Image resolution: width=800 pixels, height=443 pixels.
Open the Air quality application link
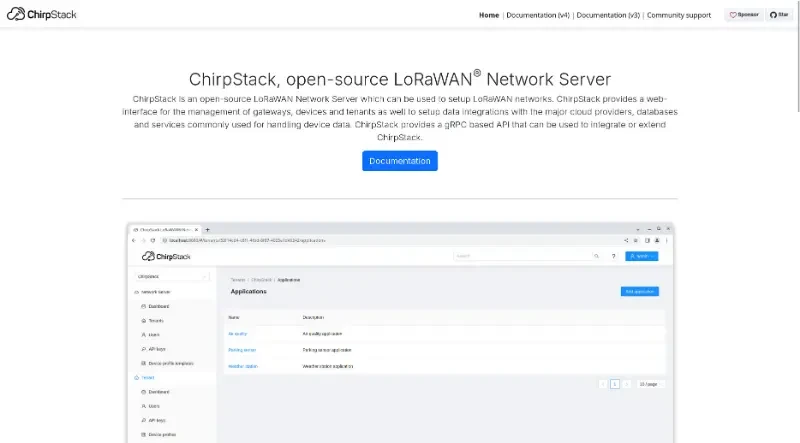pos(238,334)
